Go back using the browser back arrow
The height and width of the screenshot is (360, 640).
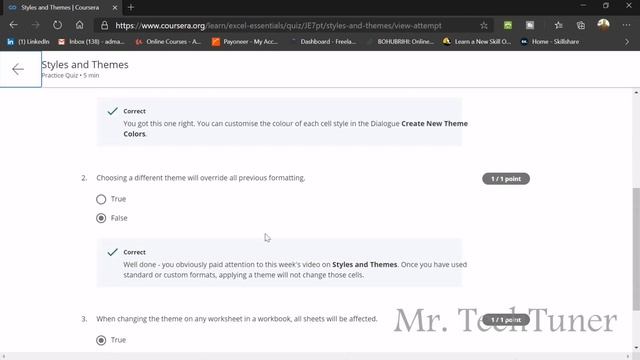coord(13,25)
